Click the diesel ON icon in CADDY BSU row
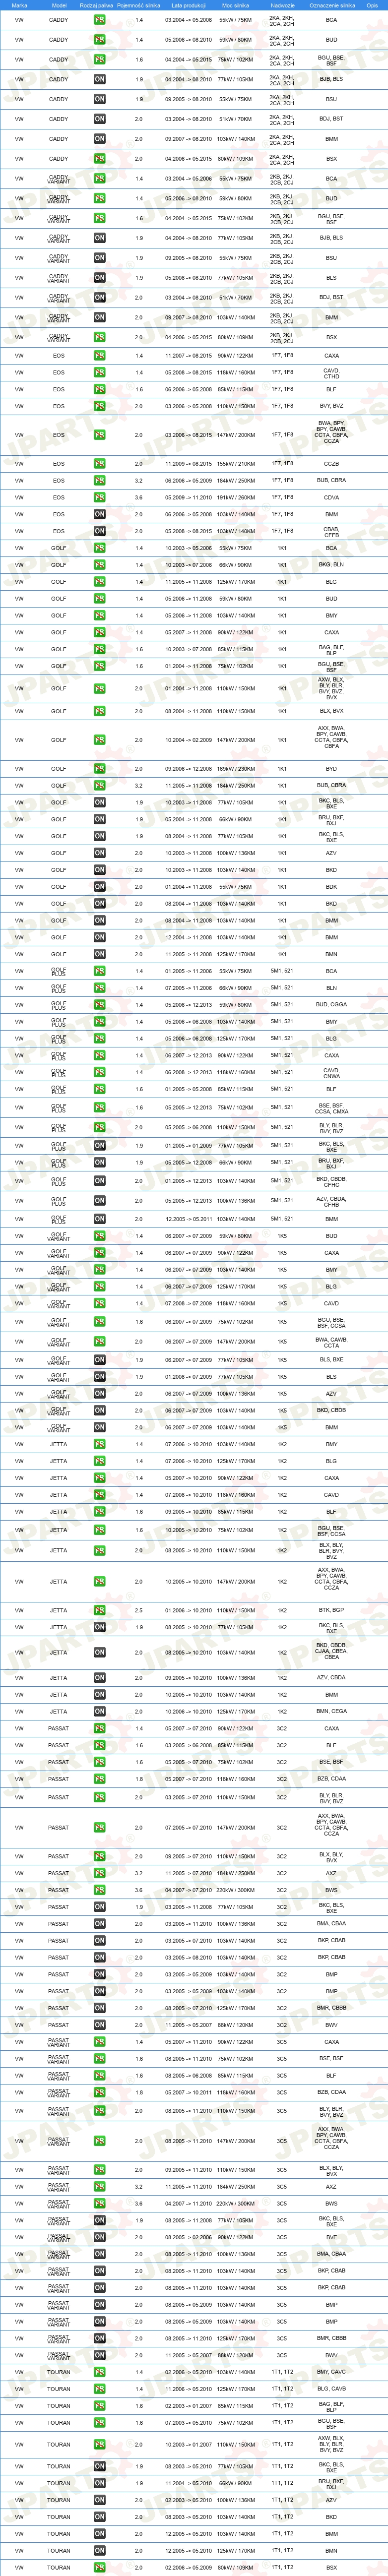Screen dimensions: 388x2576 pos(99,99)
